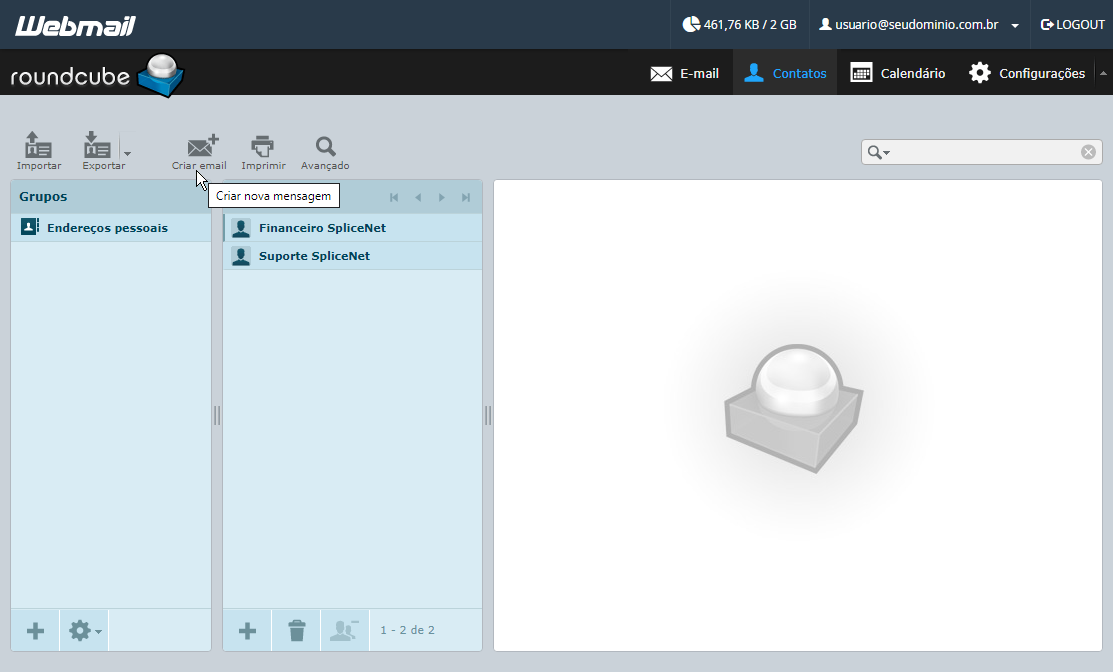The height and width of the screenshot is (672, 1113).
Task: Click the LOGOUT link
Action: 1072,25
